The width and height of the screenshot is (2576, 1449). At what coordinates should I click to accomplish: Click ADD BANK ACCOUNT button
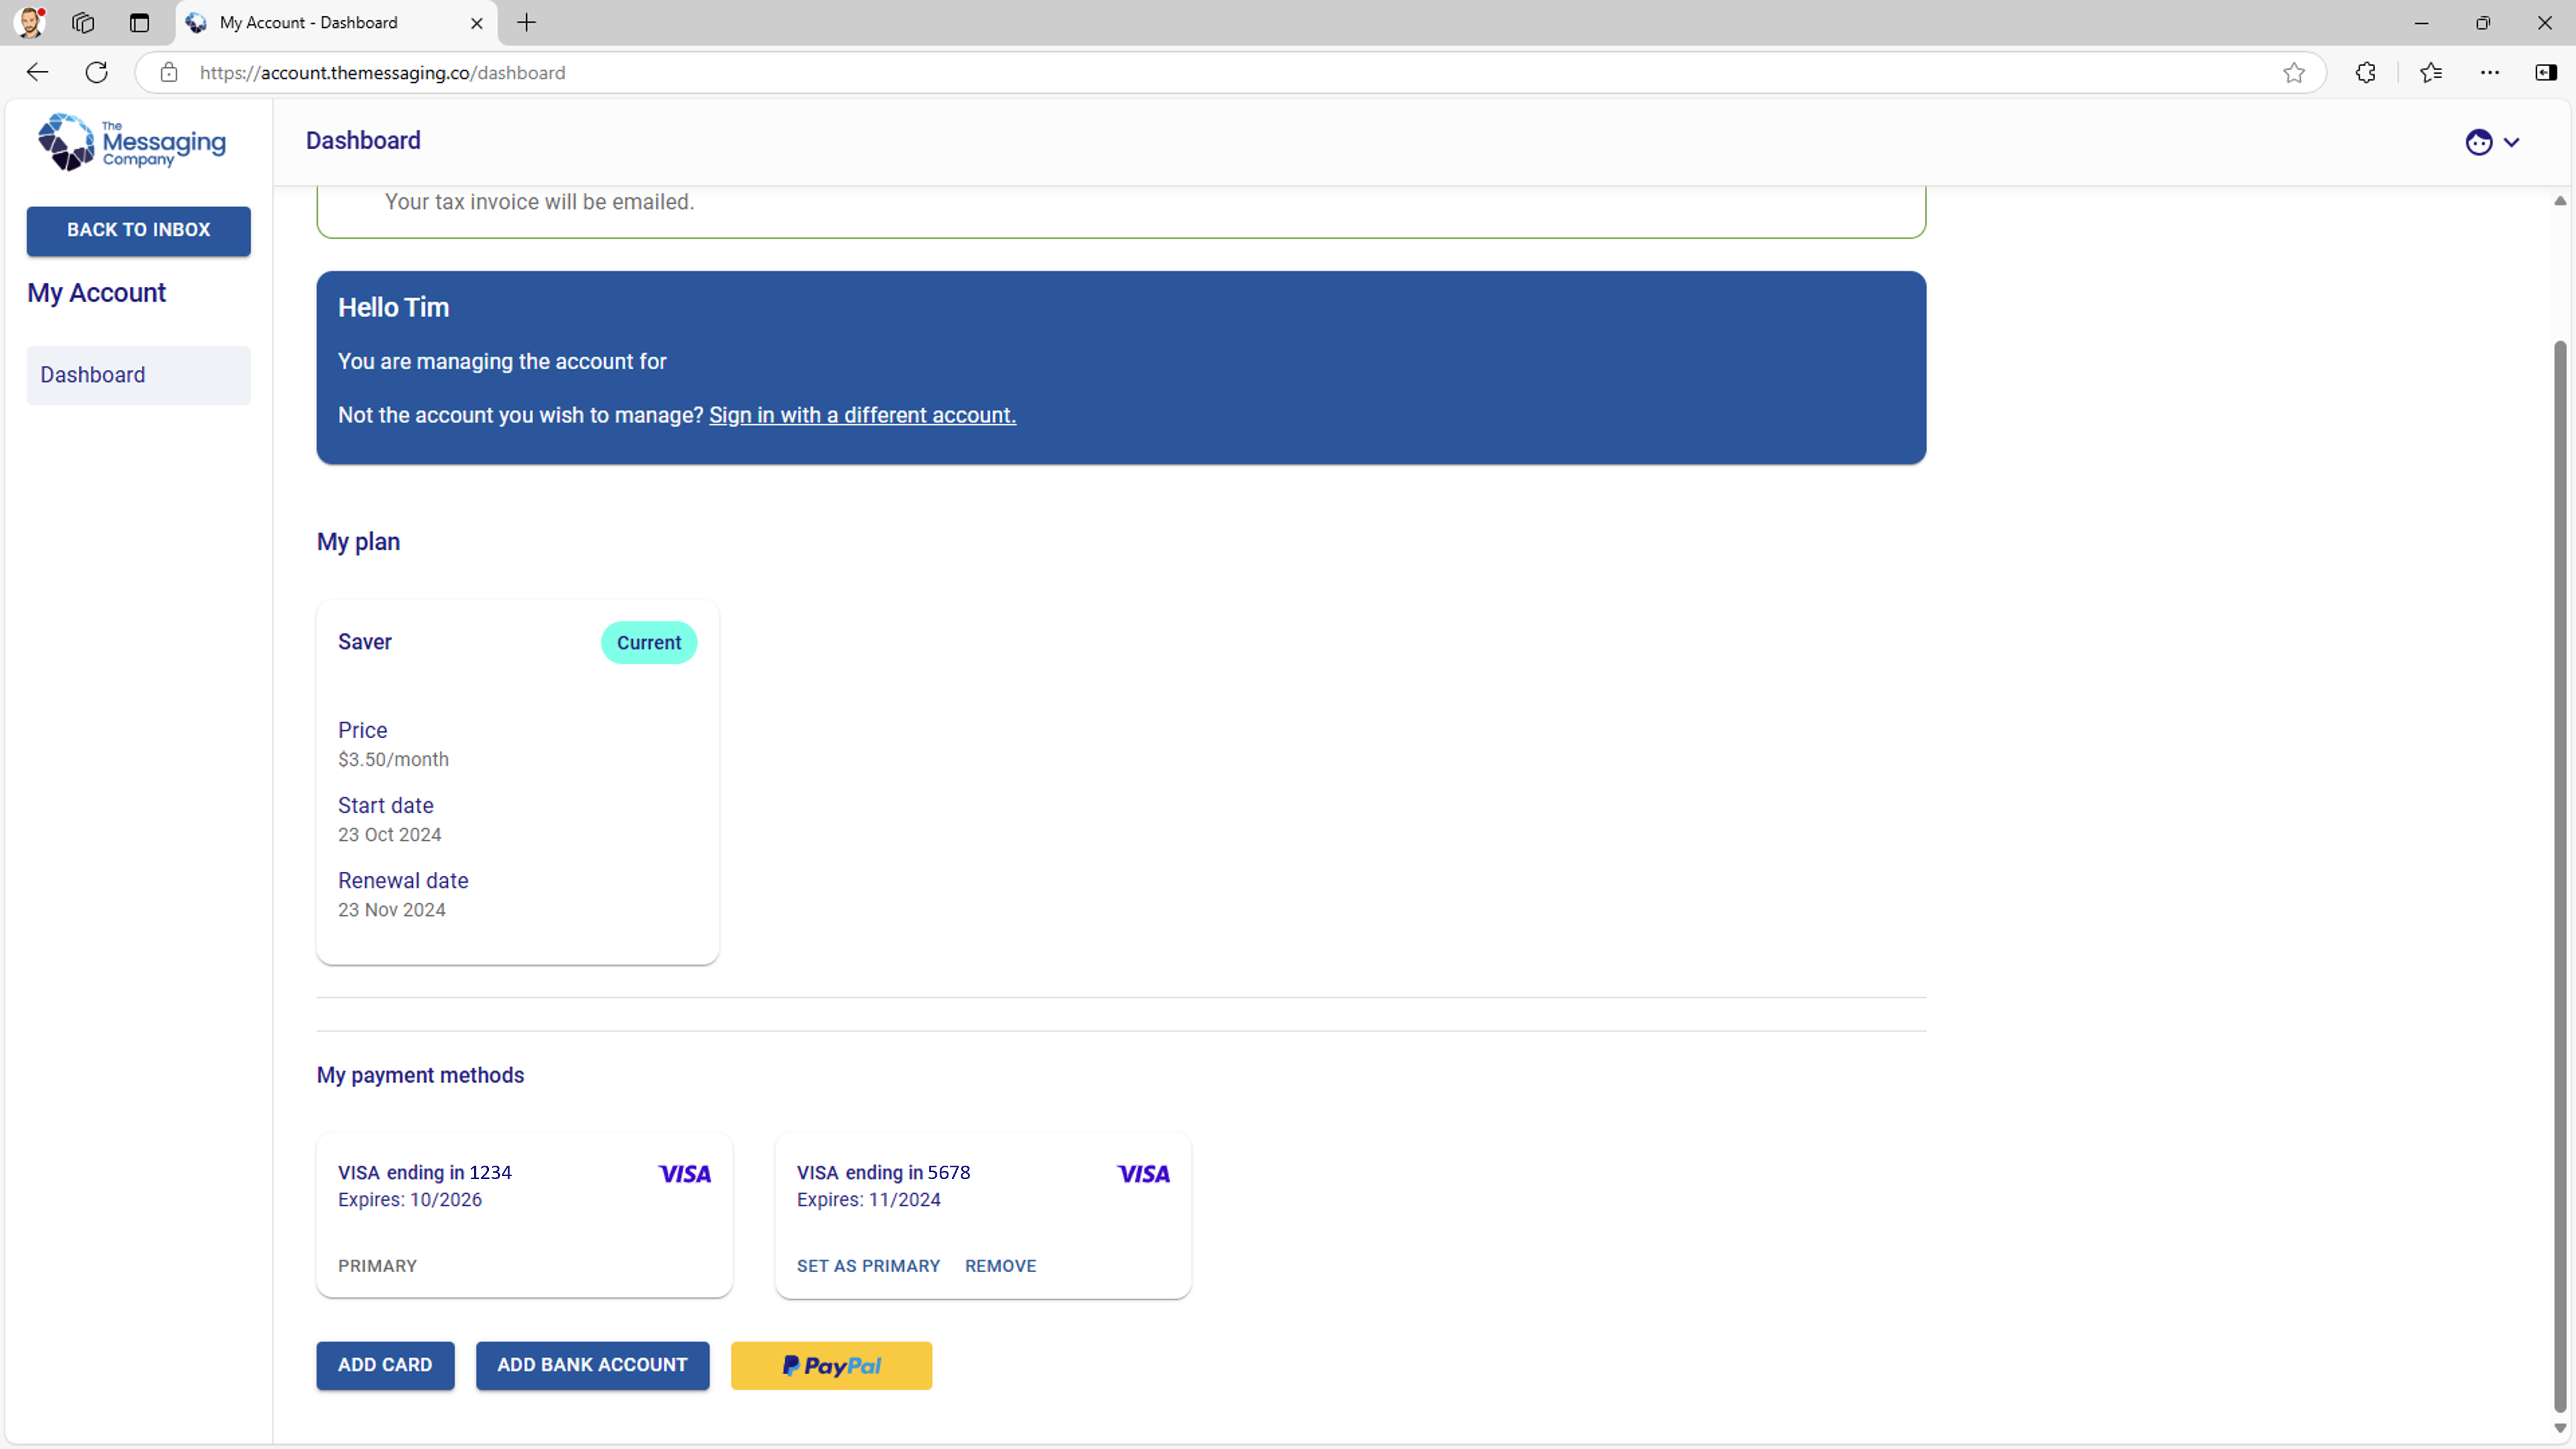[592, 1365]
